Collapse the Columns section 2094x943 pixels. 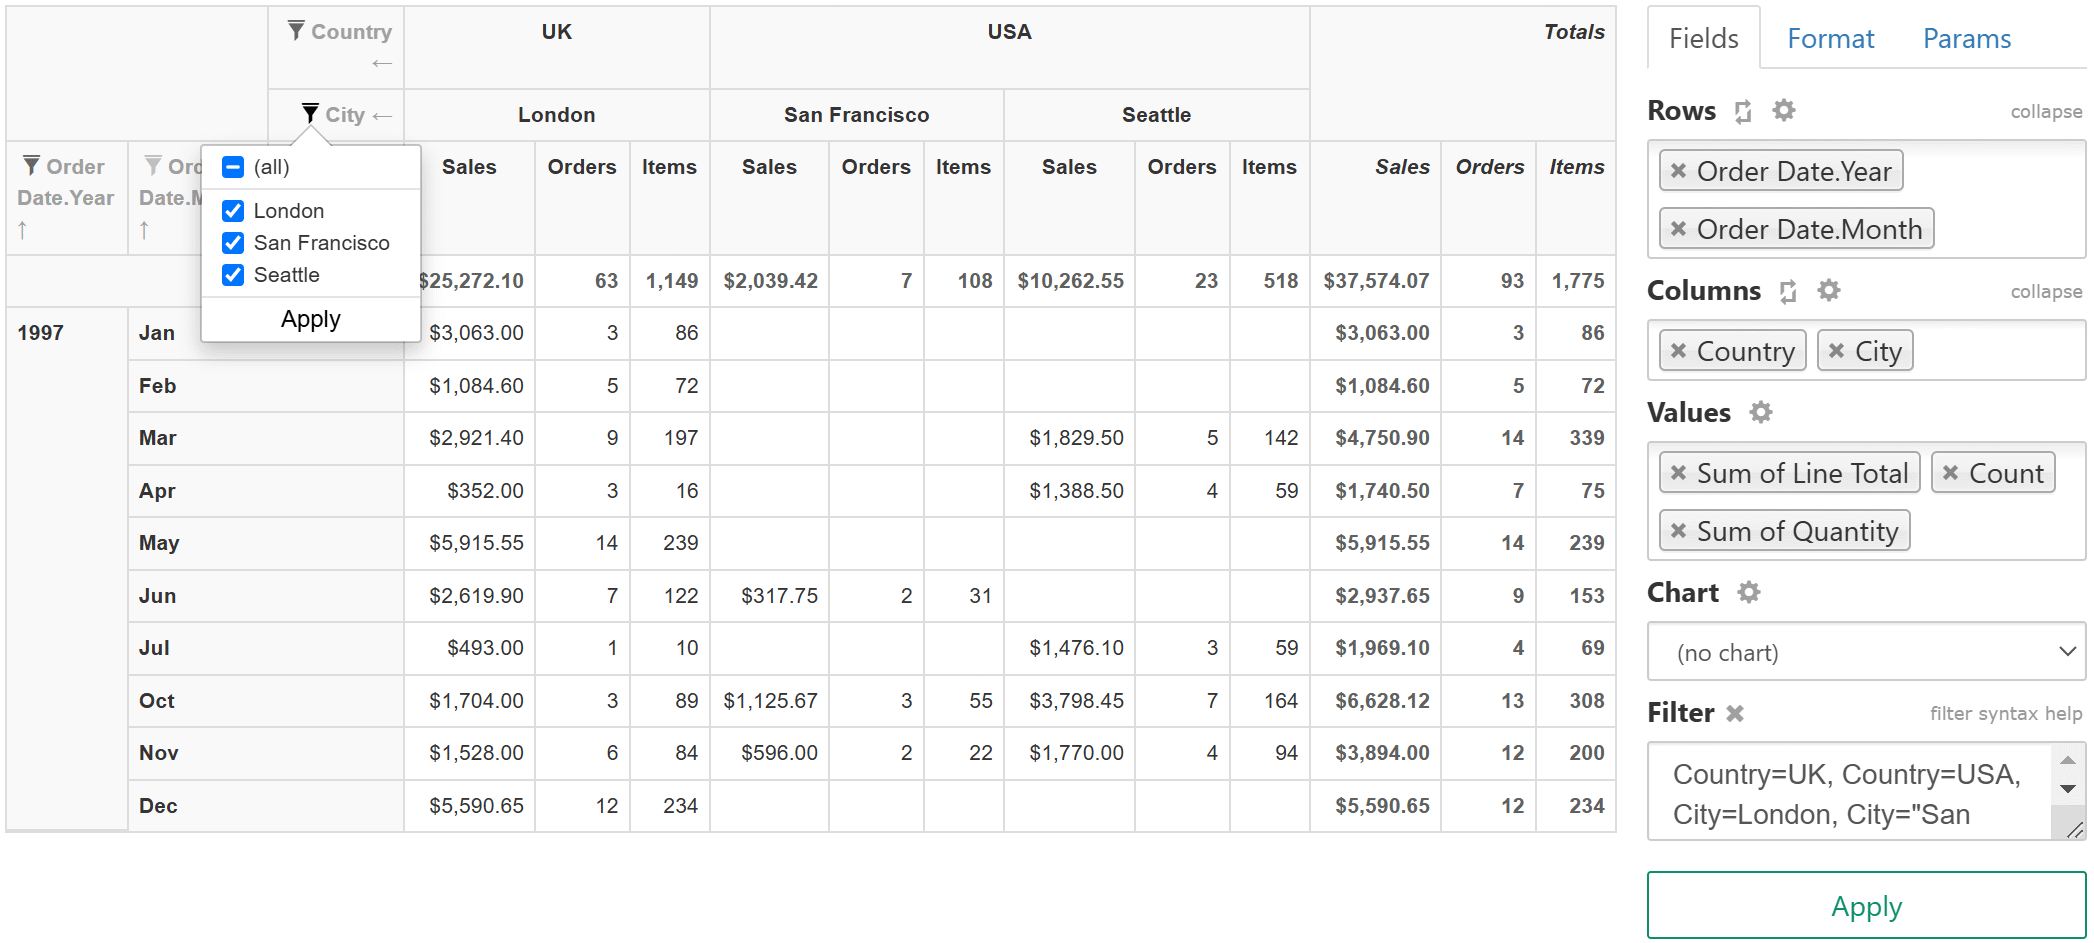pyautogui.click(x=2046, y=291)
